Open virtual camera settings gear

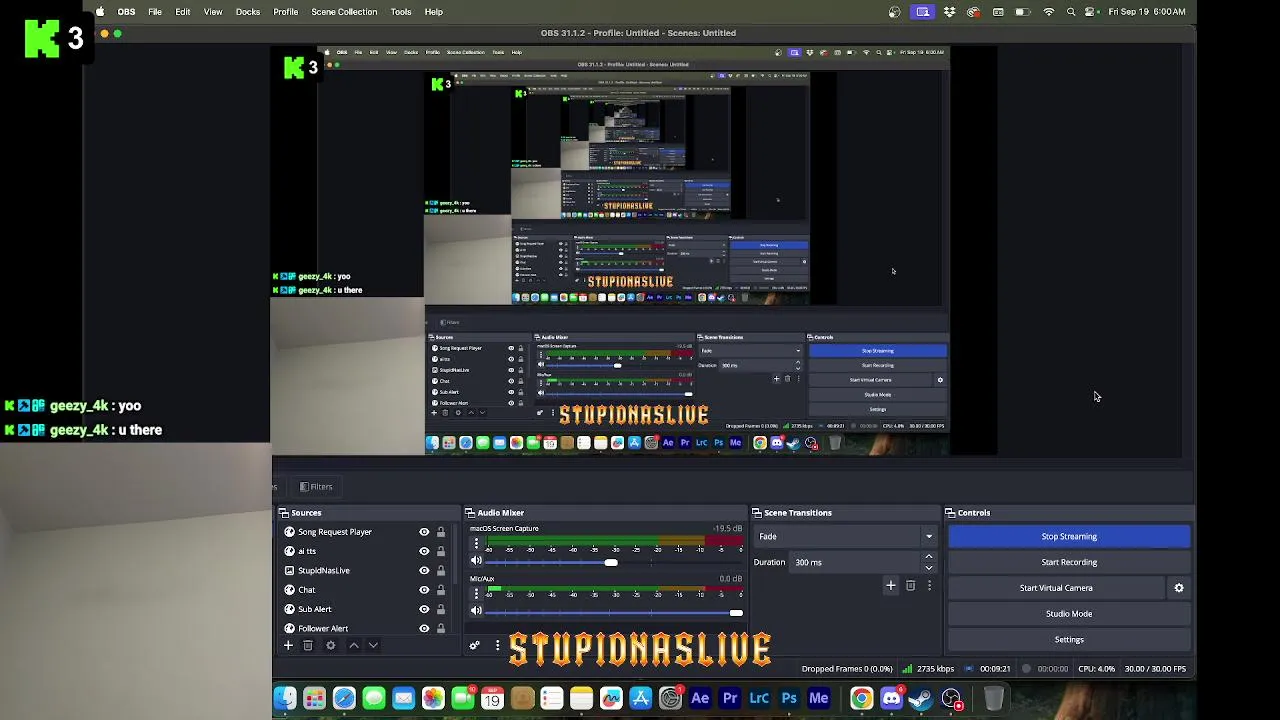[1179, 588]
